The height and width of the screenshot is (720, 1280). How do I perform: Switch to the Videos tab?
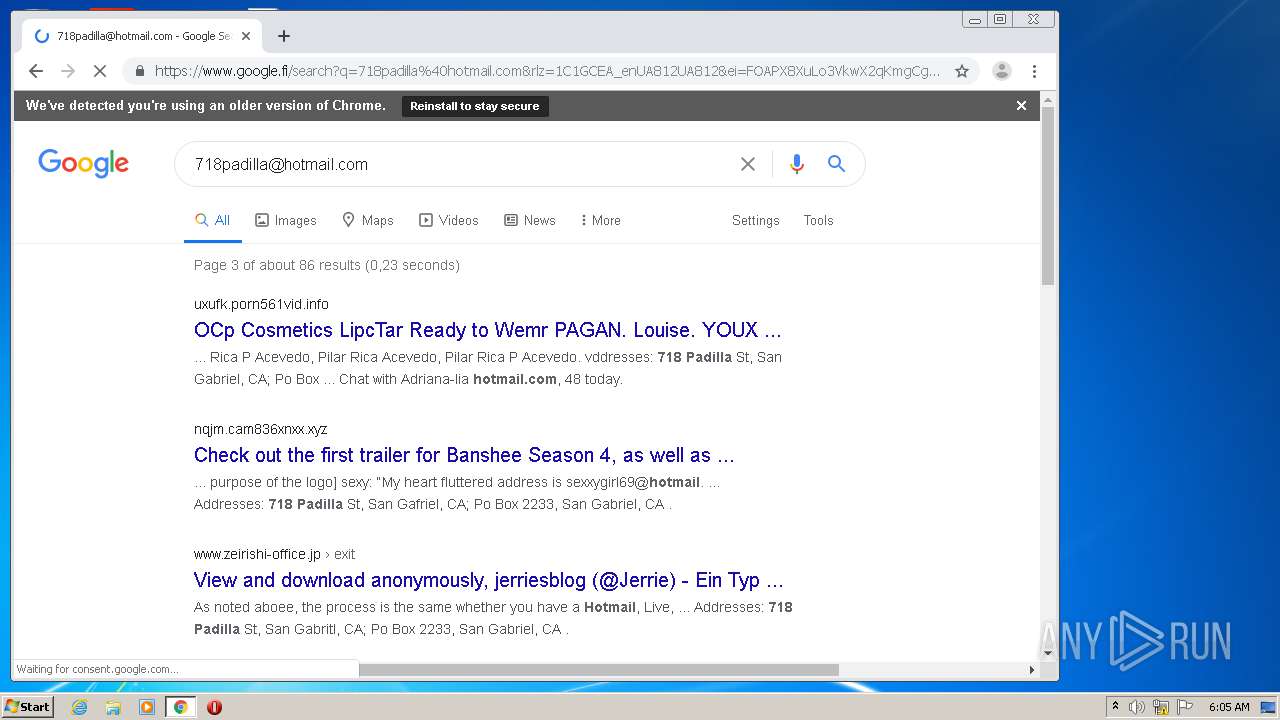point(449,220)
